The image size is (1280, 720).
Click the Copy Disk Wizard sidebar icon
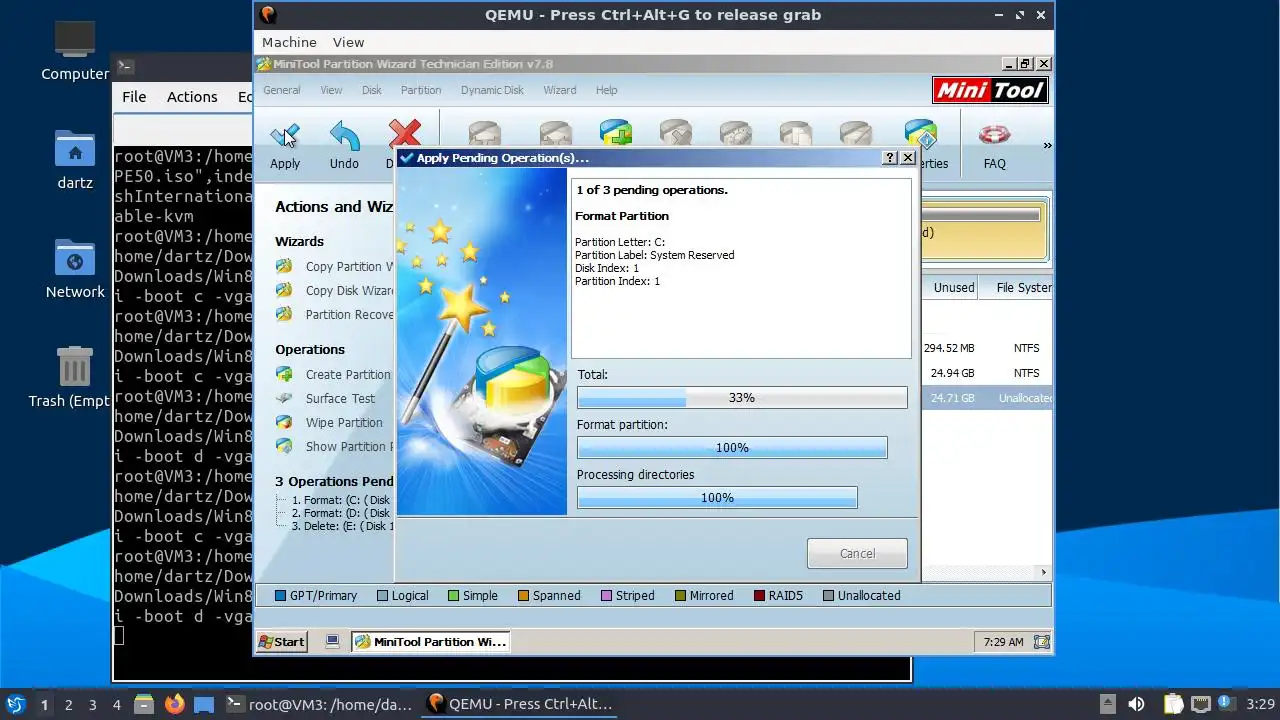(x=285, y=290)
